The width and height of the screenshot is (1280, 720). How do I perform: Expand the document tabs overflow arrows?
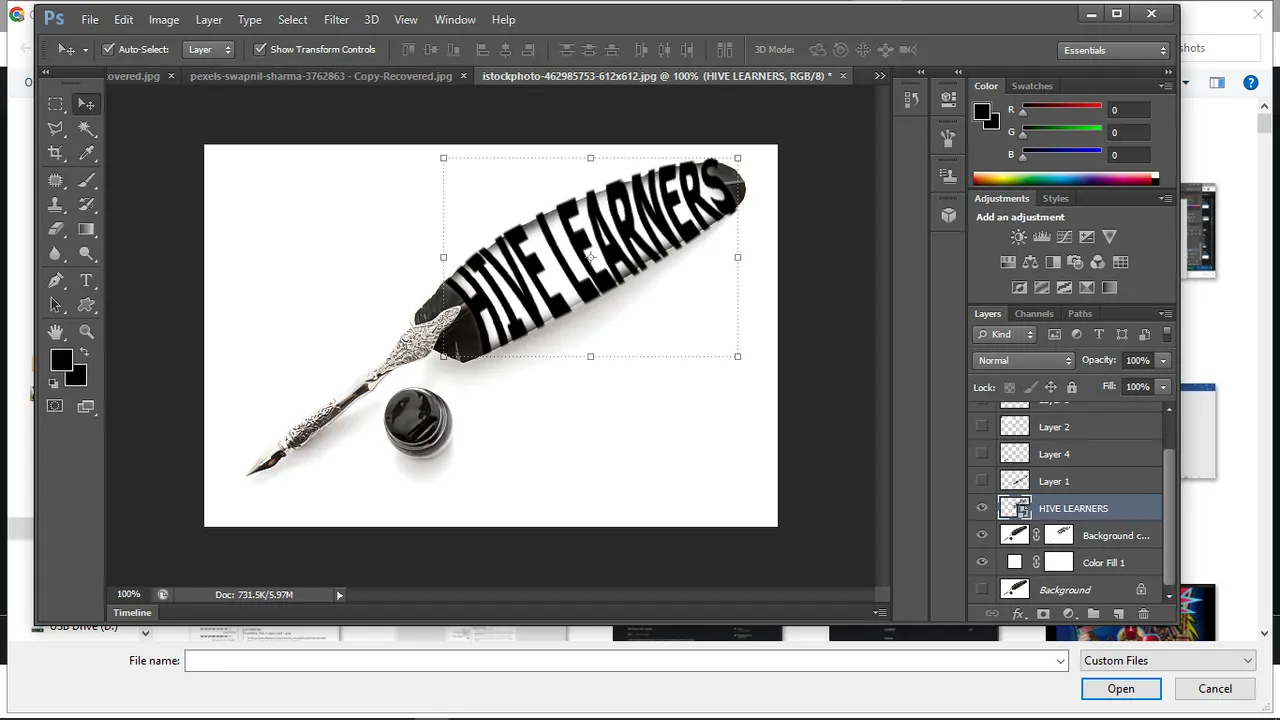880,76
